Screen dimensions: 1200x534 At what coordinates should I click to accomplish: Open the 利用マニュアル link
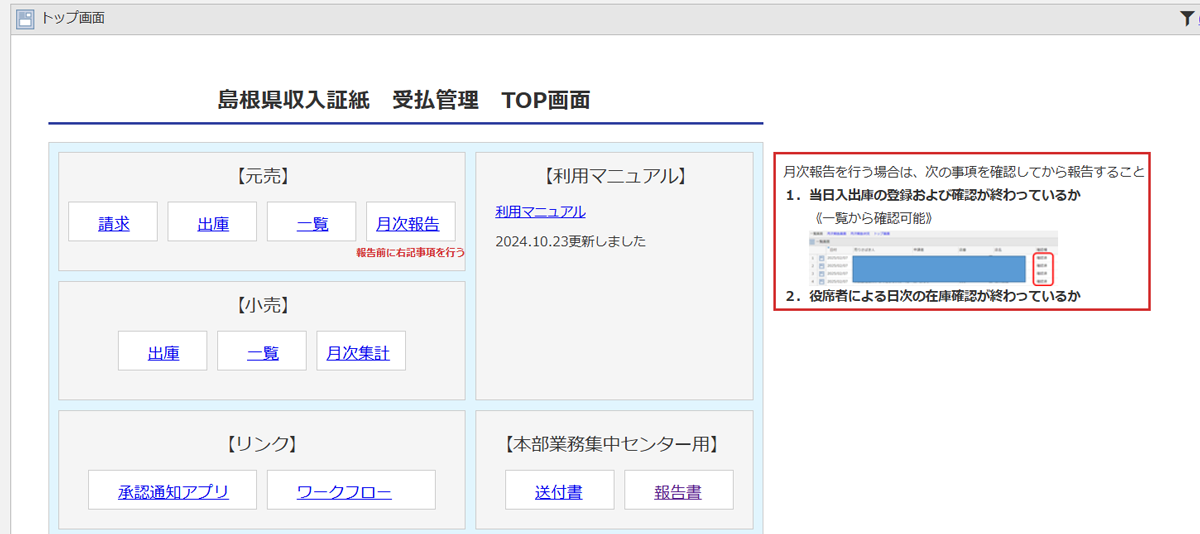point(540,211)
